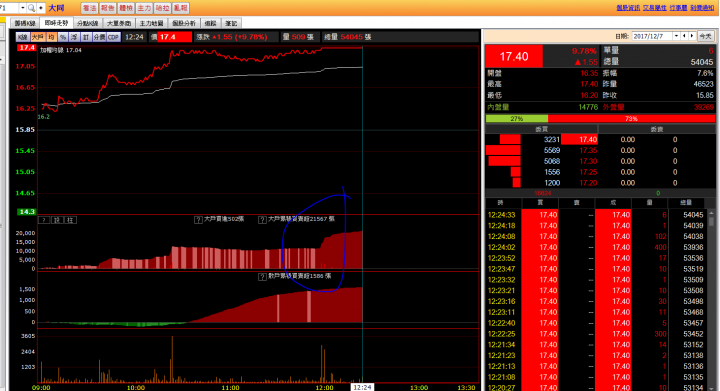Toggle the 大戶 overlay button
The image size is (720, 391).
click(38, 37)
